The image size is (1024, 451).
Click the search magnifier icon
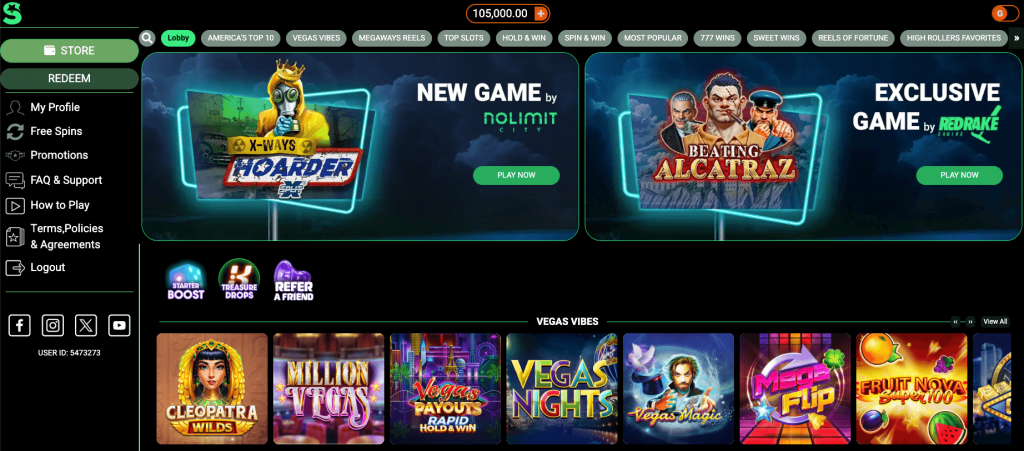pyautogui.click(x=148, y=38)
